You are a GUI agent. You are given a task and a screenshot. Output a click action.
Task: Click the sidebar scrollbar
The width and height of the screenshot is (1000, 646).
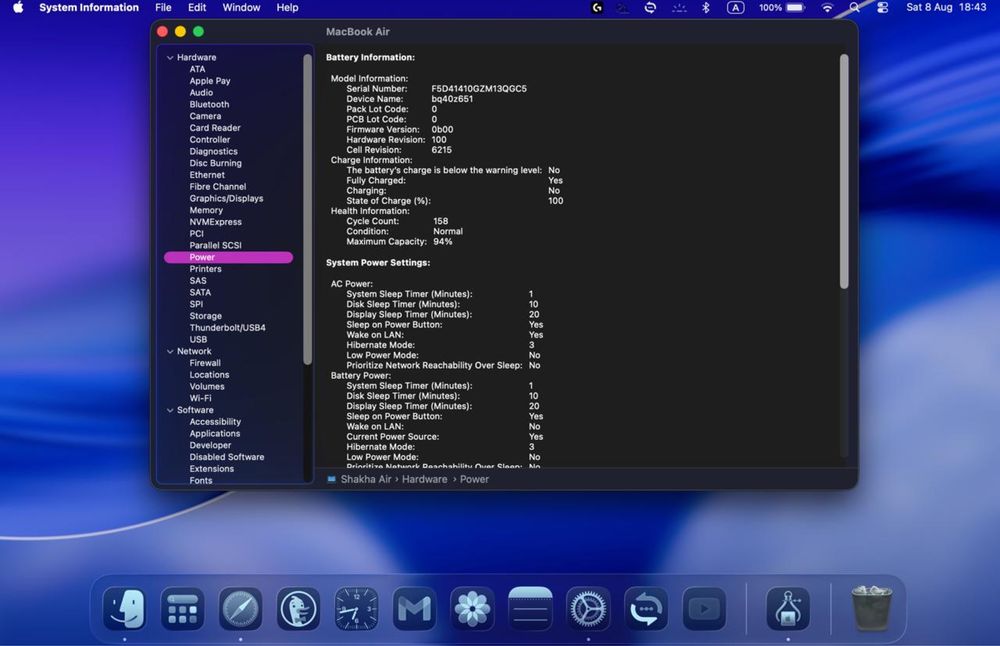click(307, 209)
